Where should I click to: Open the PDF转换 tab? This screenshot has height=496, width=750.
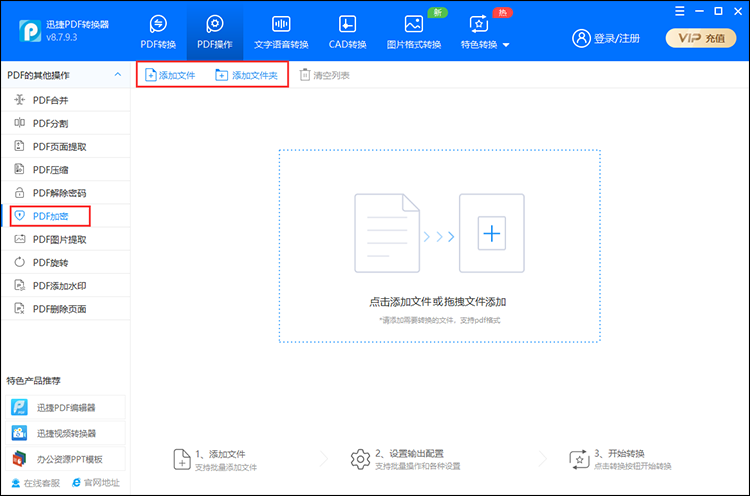click(158, 32)
